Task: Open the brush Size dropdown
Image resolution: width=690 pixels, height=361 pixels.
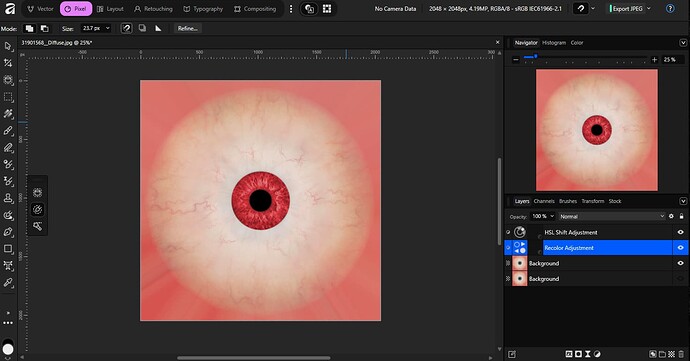Action: coord(108,28)
